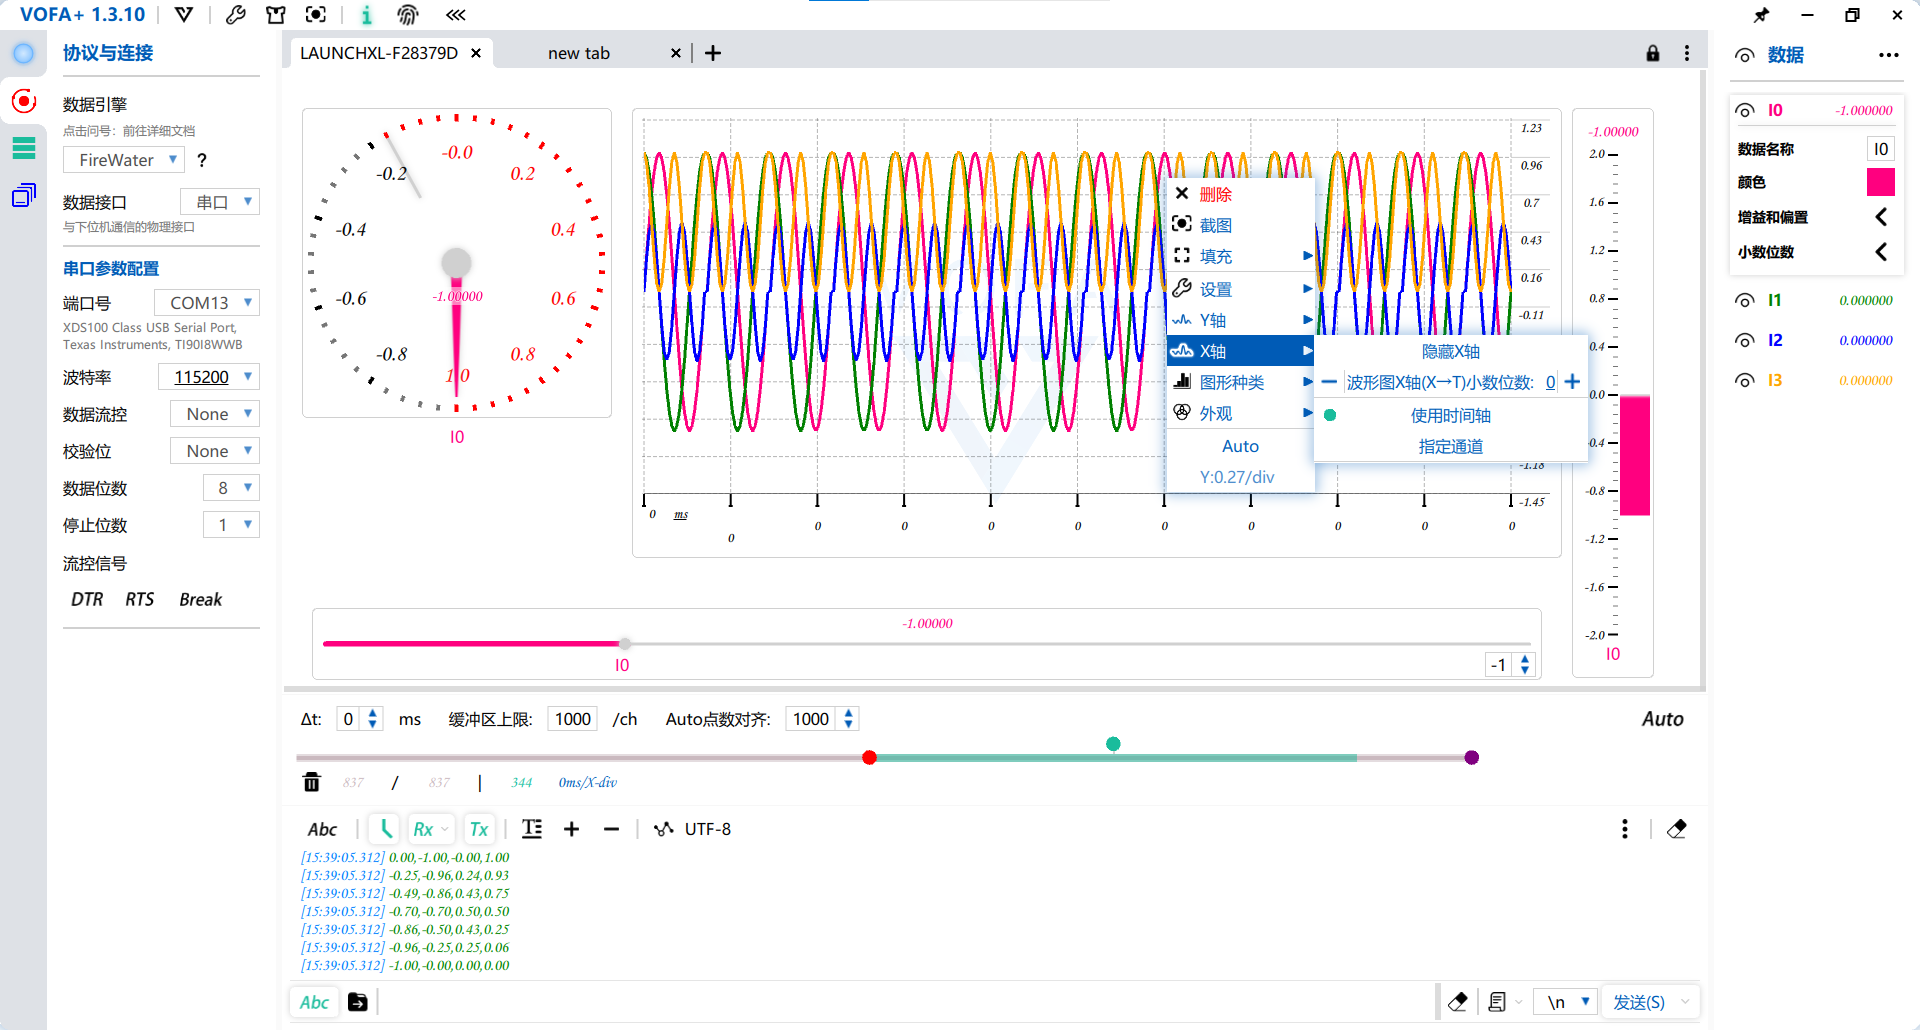This screenshot has height=1030, width=1920.
Task: Open the record connection icon in sidebar
Action: coord(24,101)
